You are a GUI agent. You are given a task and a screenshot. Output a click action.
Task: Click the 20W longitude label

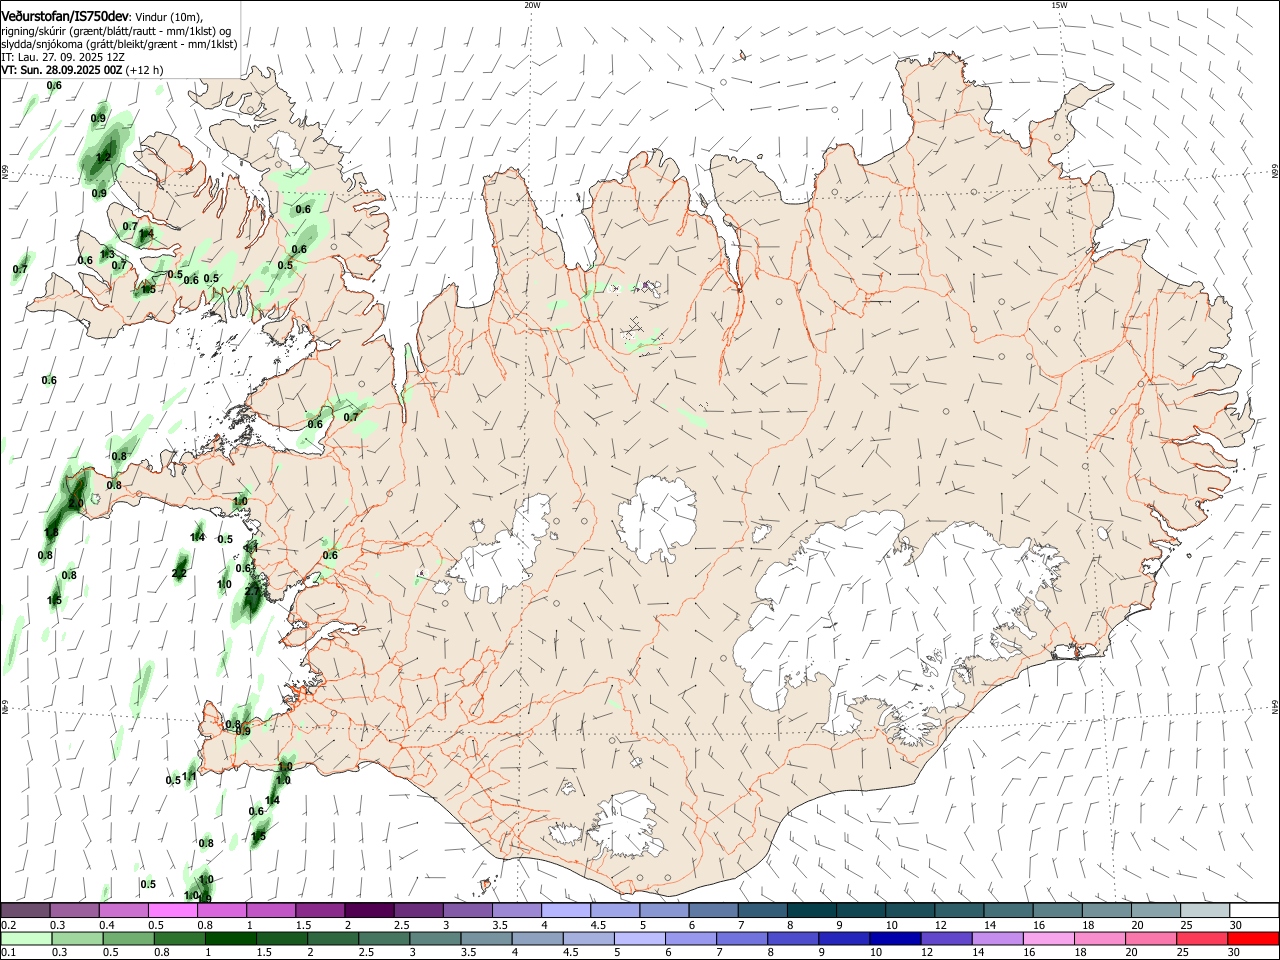pos(532,5)
